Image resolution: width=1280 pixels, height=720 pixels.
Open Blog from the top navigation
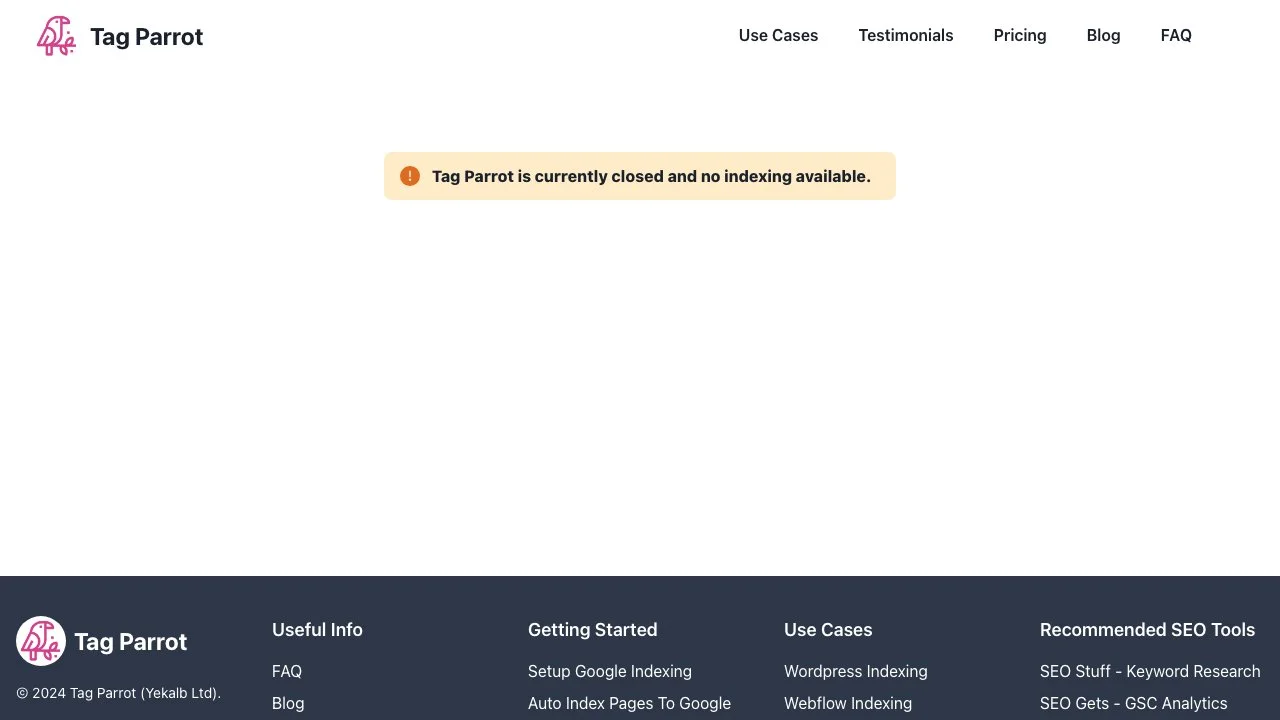coord(1103,35)
